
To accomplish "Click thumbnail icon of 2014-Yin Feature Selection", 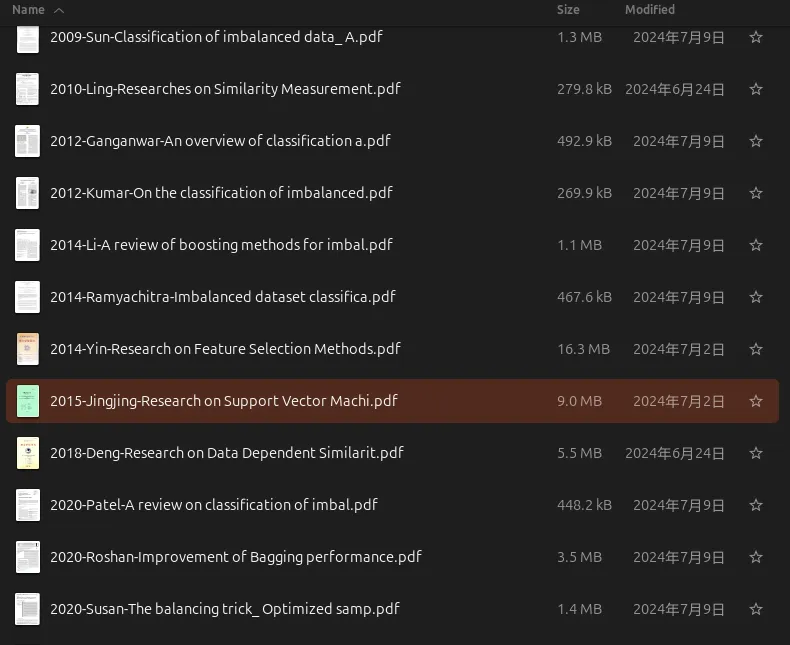I will tap(27, 349).
